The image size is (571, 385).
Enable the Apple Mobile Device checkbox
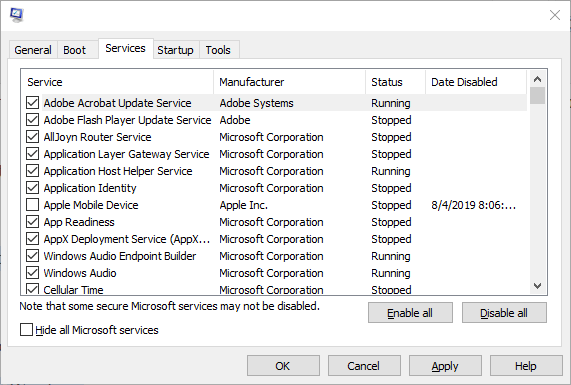[x=32, y=205]
